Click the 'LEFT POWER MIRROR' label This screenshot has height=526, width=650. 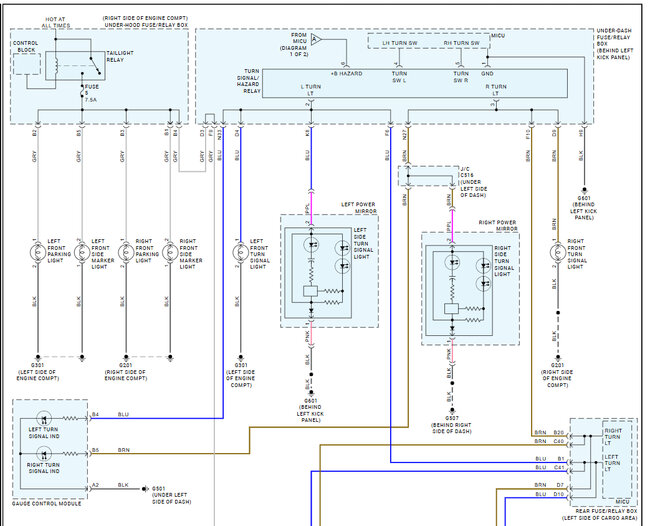[x=359, y=208]
